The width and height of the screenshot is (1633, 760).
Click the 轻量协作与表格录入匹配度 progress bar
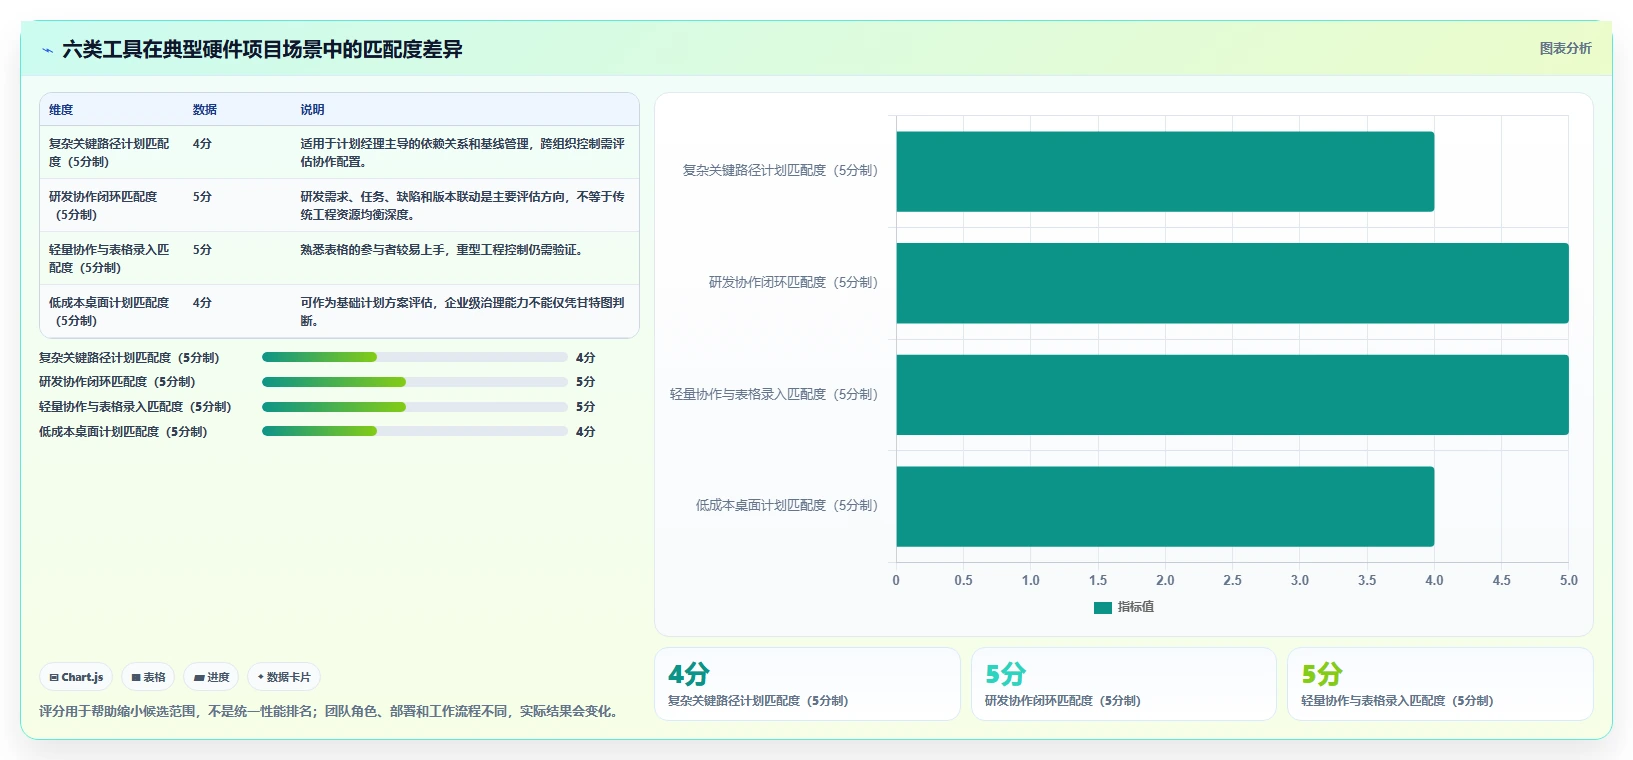coord(415,407)
